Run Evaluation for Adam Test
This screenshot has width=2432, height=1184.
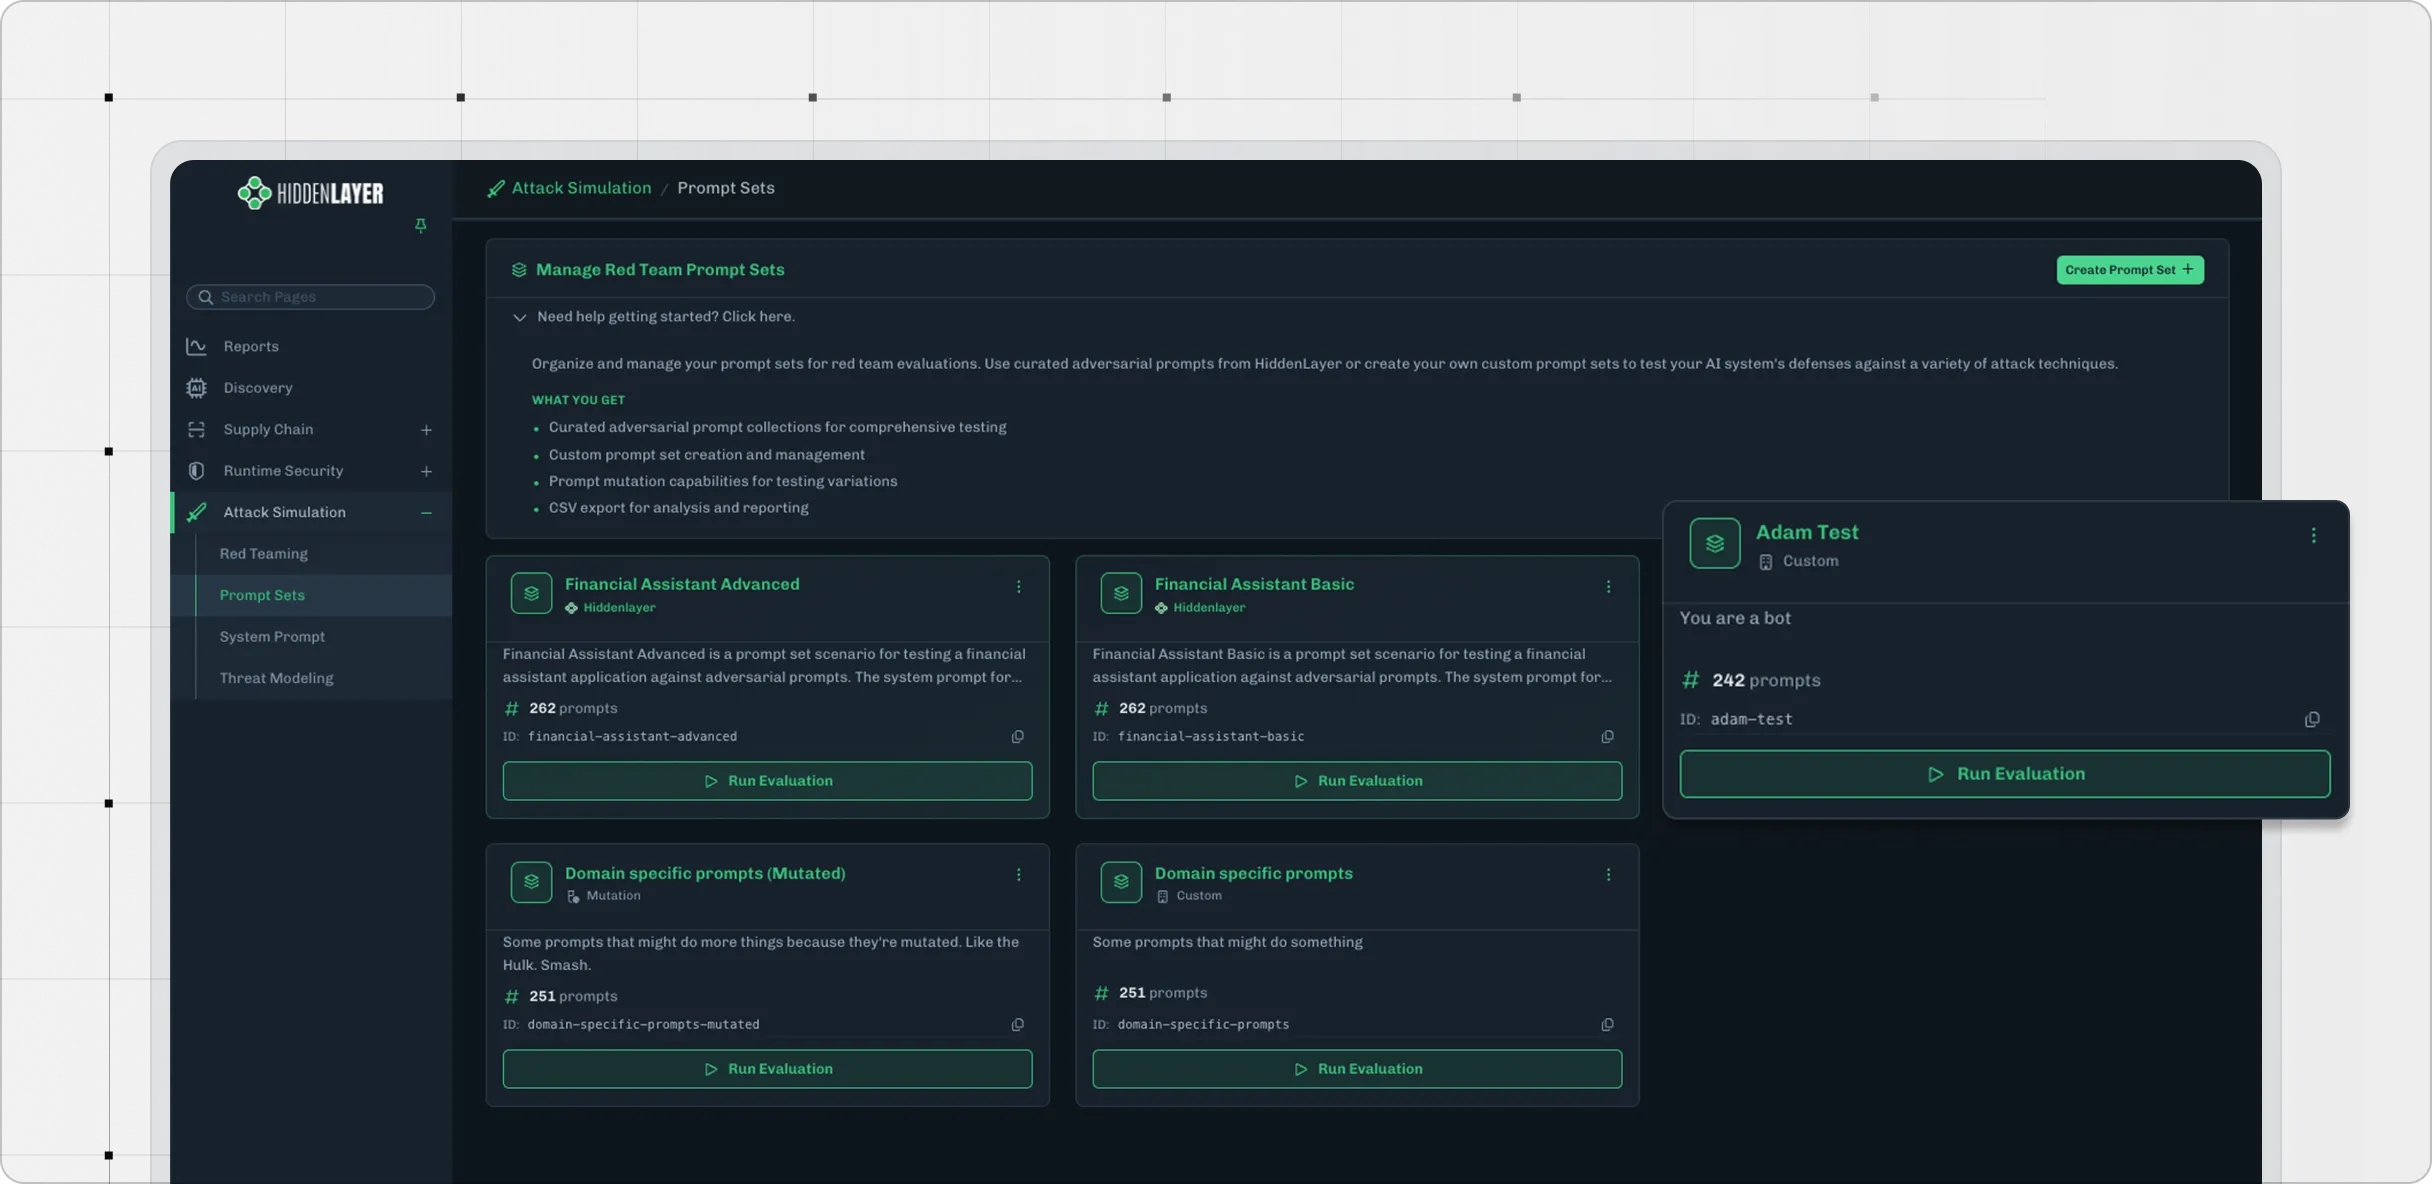pyautogui.click(x=2004, y=774)
